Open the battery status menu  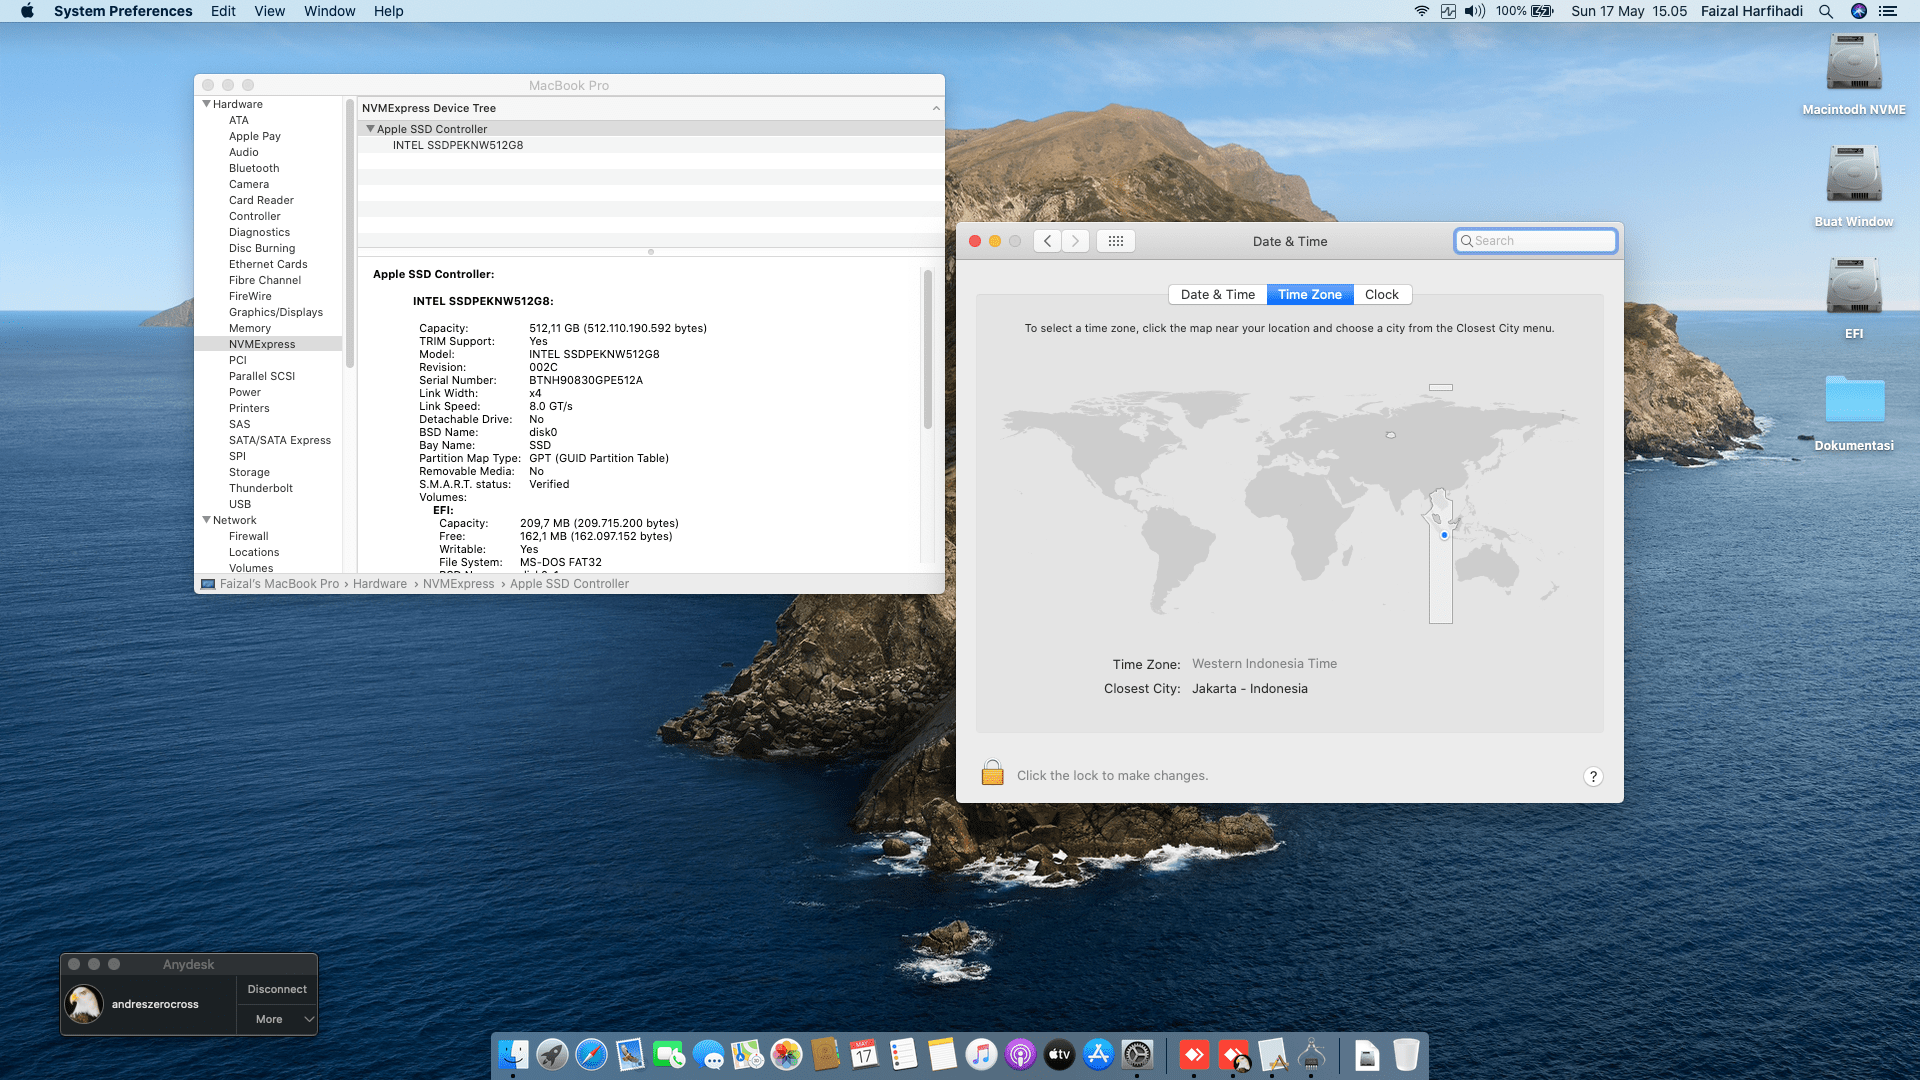pyautogui.click(x=1542, y=11)
